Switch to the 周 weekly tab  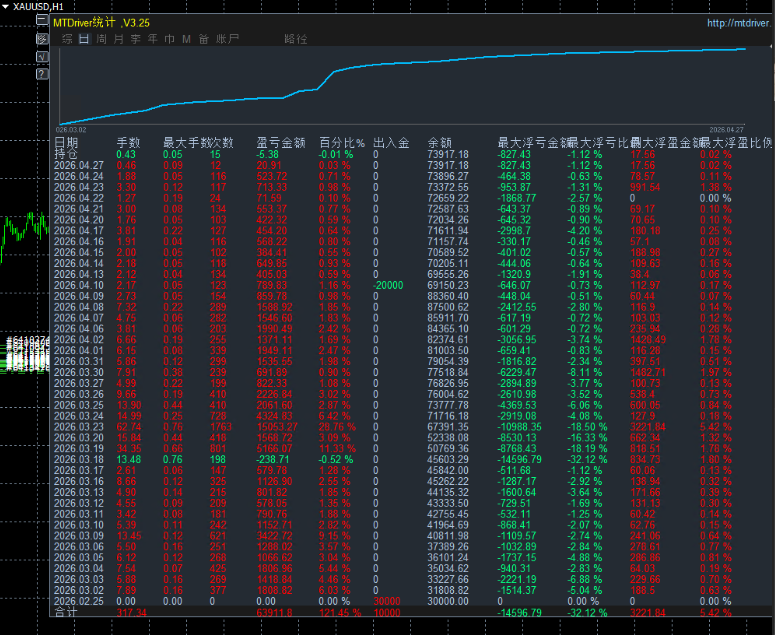101,39
